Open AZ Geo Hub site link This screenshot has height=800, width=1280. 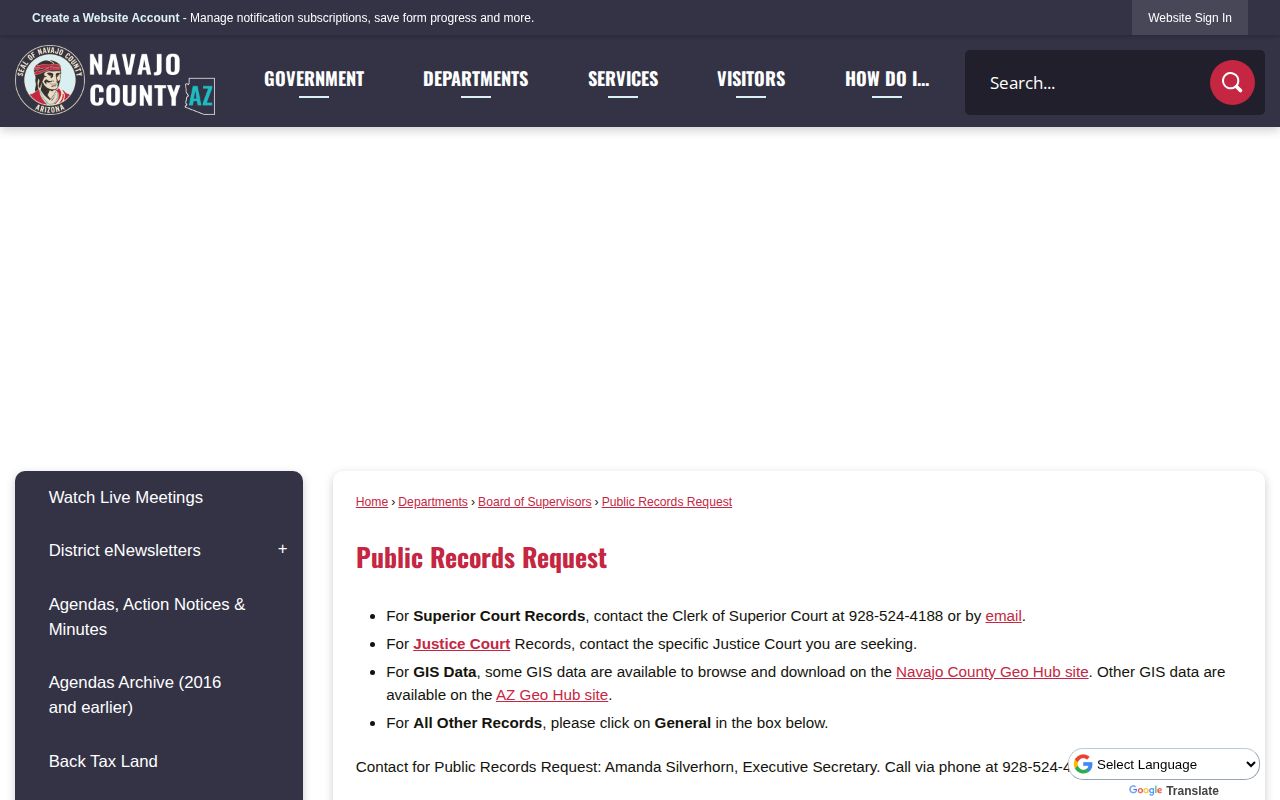click(552, 695)
